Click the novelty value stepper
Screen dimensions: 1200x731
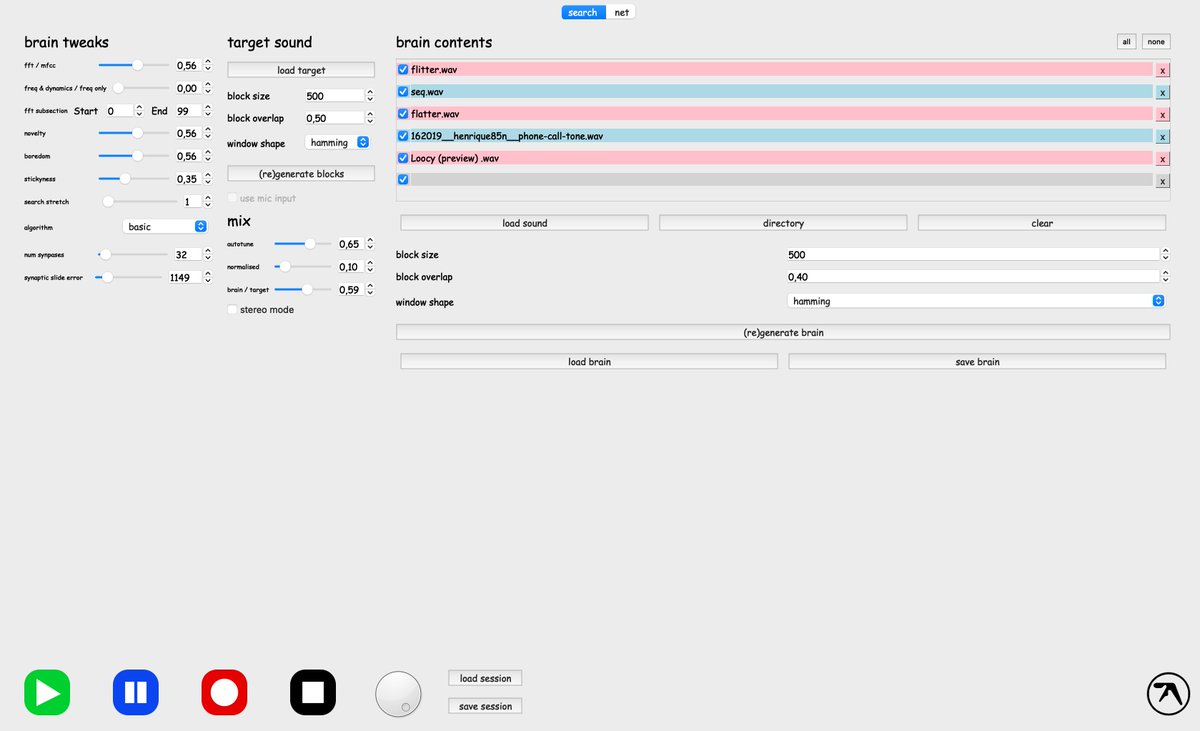coord(207,133)
